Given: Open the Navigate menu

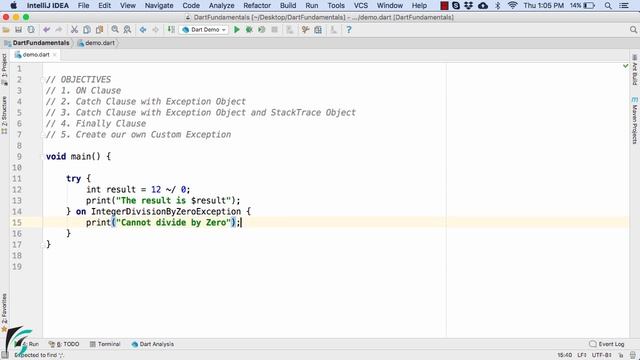Looking at the screenshot, I should coord(159,5).
